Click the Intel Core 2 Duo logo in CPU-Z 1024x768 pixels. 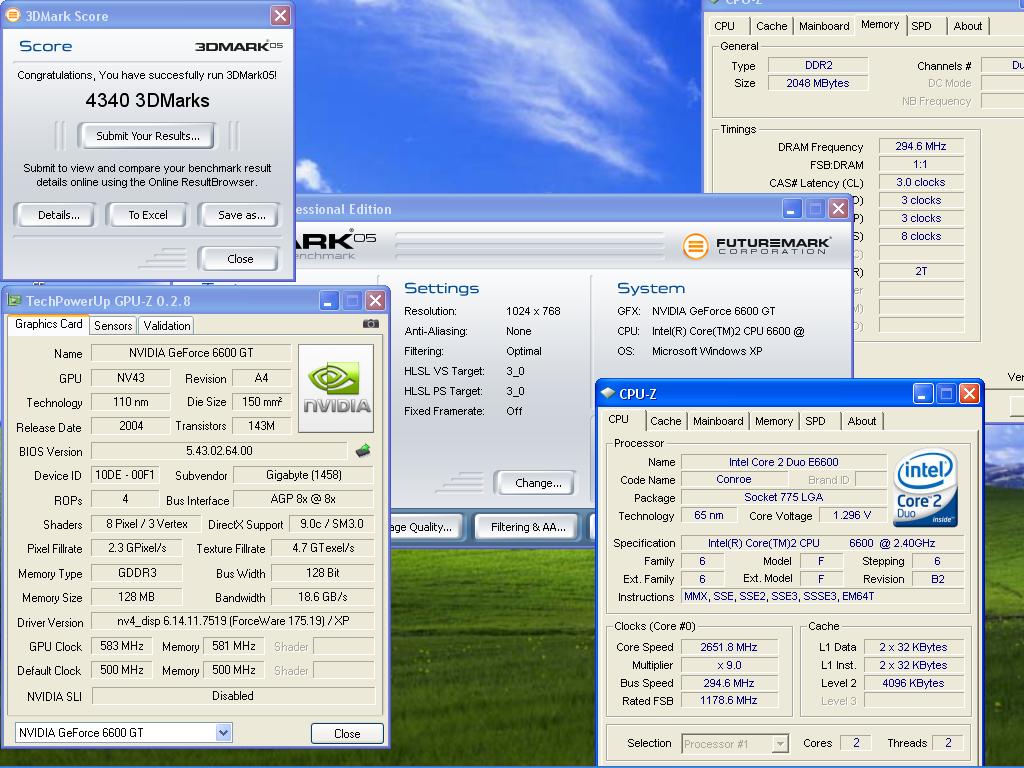925,487
